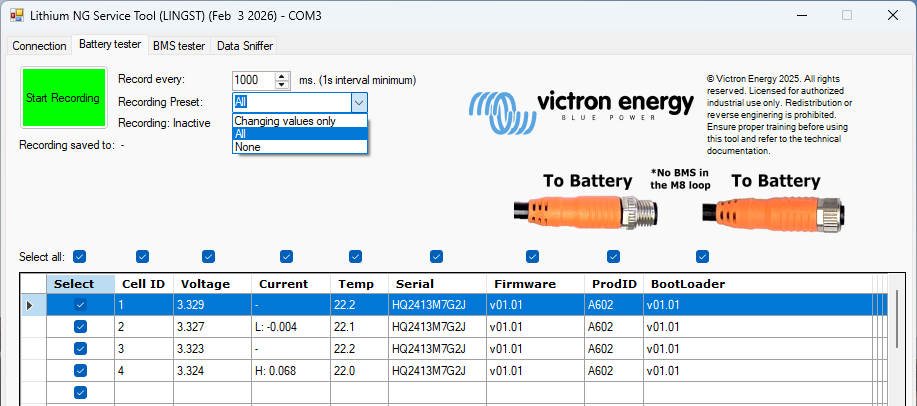Decrease the record interval with the down arrow
This screenshot has width=917, height=406.
[282, 85]
